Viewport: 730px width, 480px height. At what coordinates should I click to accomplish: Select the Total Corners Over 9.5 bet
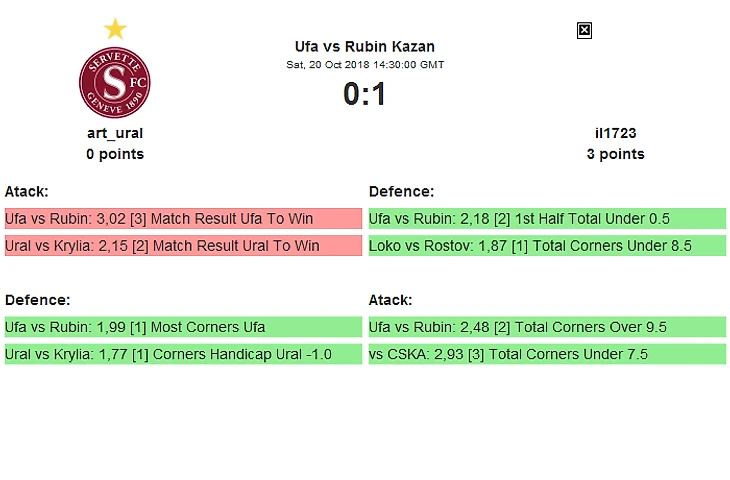[x=547, y=327]
